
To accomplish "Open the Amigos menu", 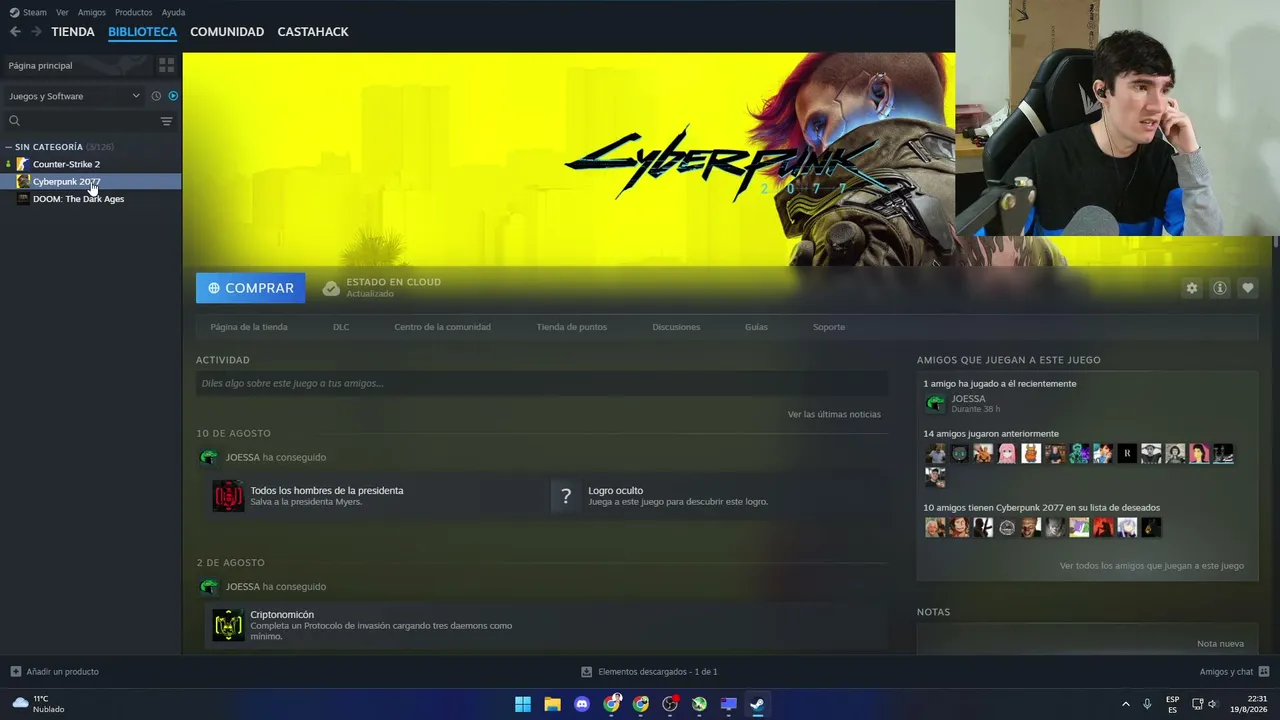I will (x=91, y=12).
